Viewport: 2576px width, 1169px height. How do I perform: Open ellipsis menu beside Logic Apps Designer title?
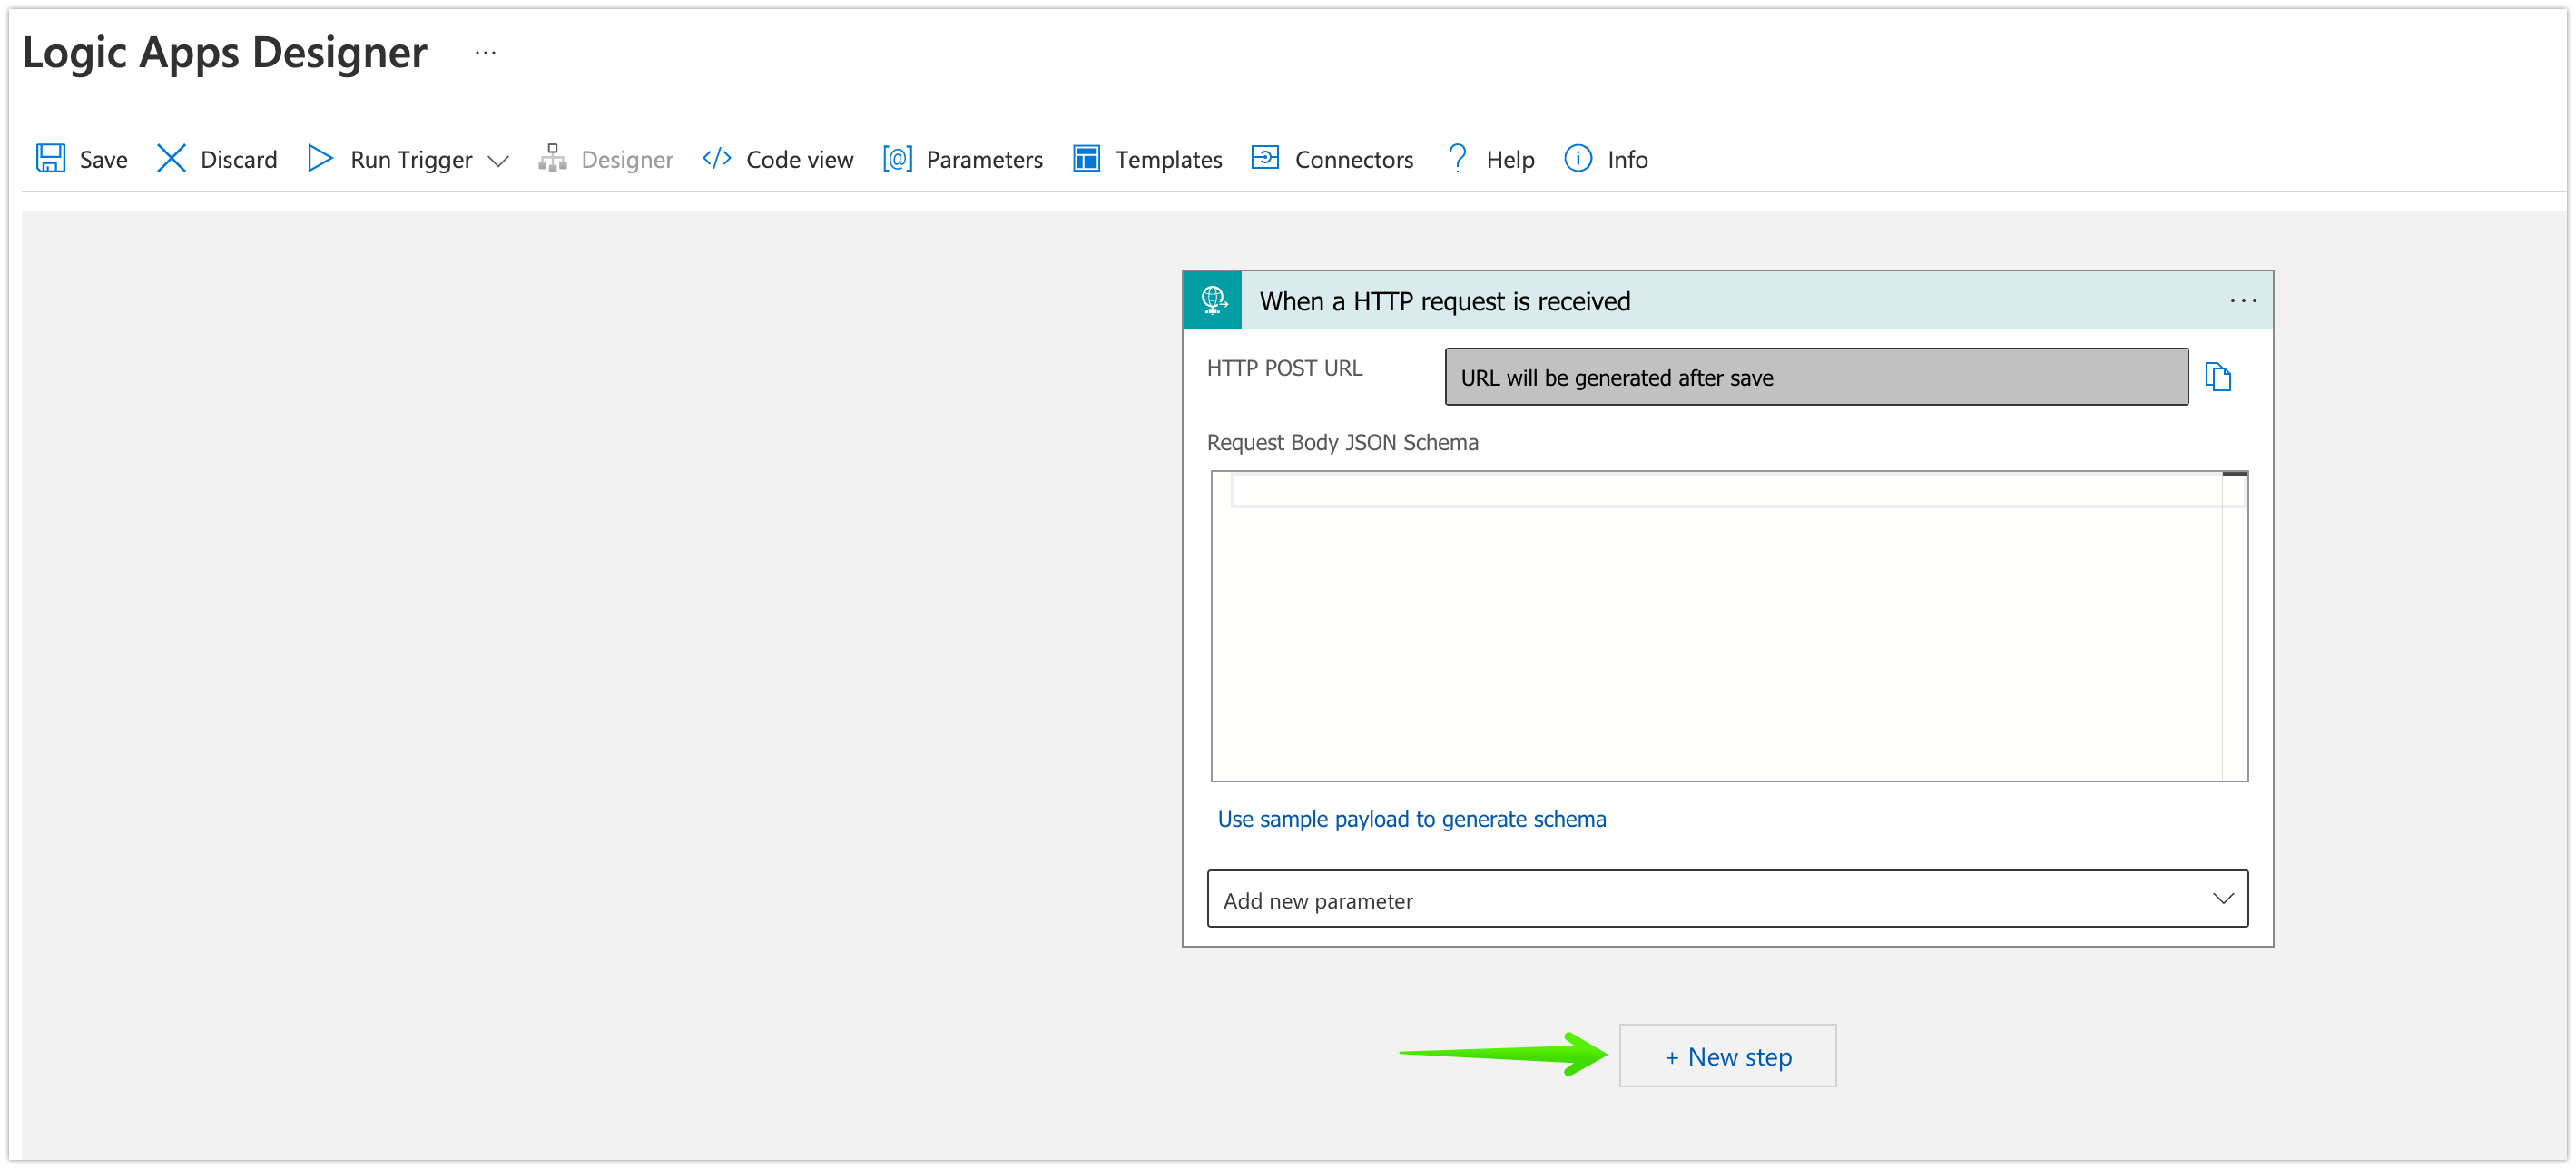point(486,52)
